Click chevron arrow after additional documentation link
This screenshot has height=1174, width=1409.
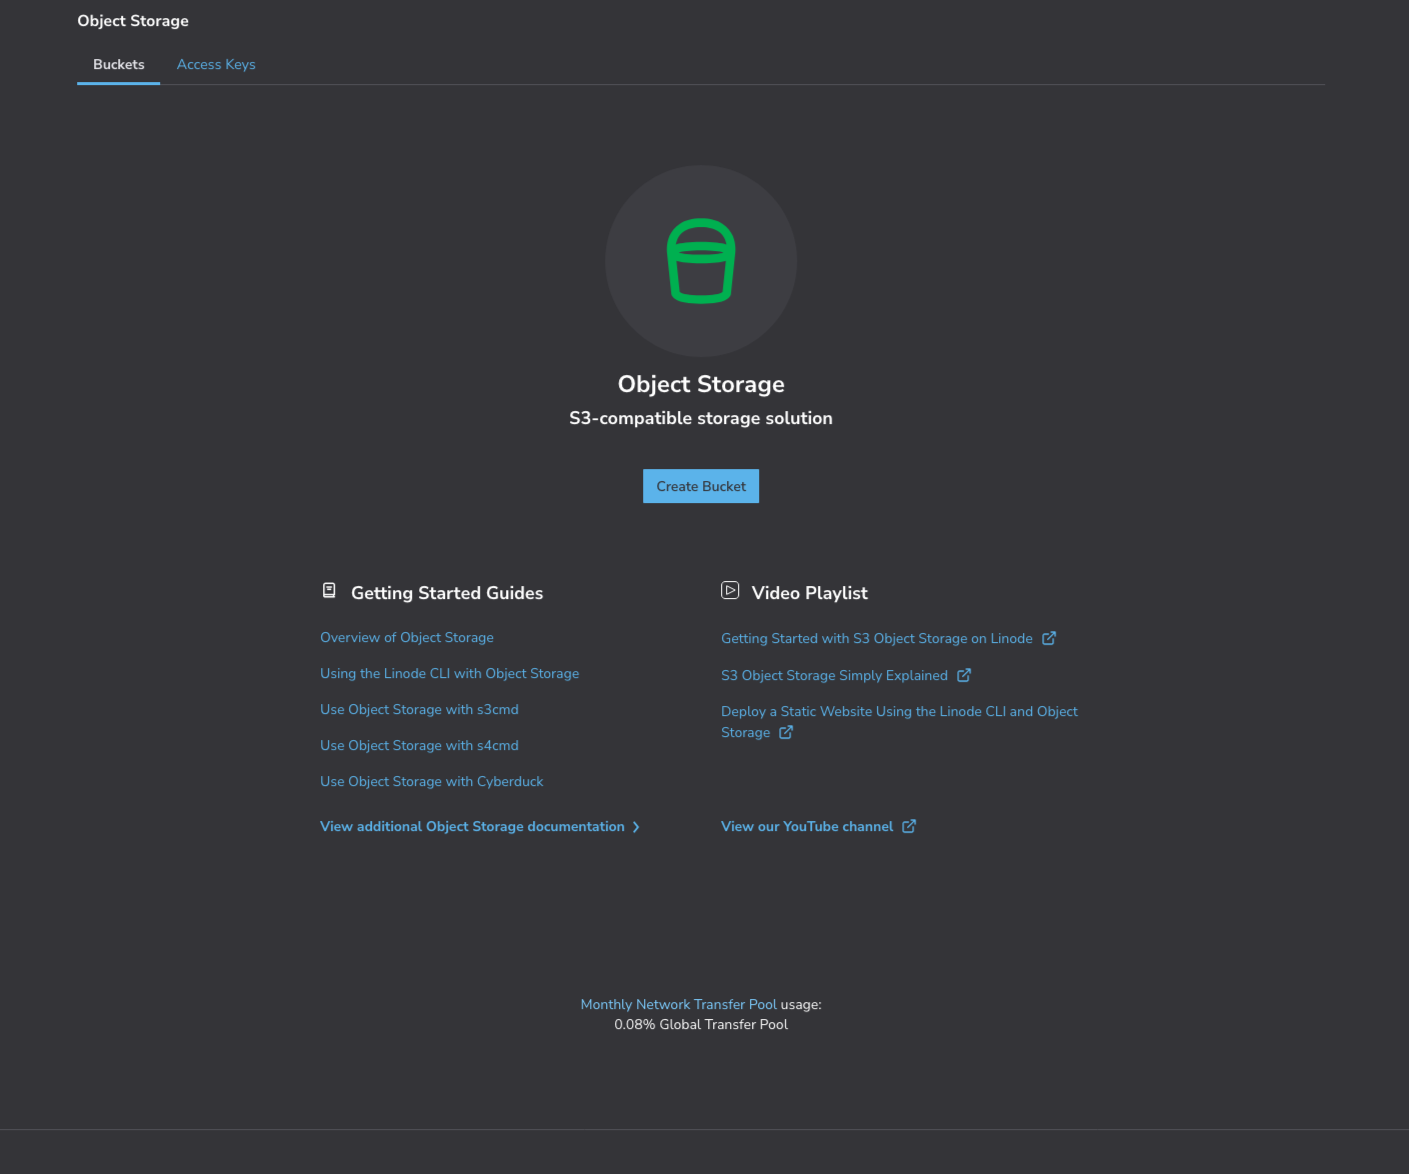[x=636, y=827]
